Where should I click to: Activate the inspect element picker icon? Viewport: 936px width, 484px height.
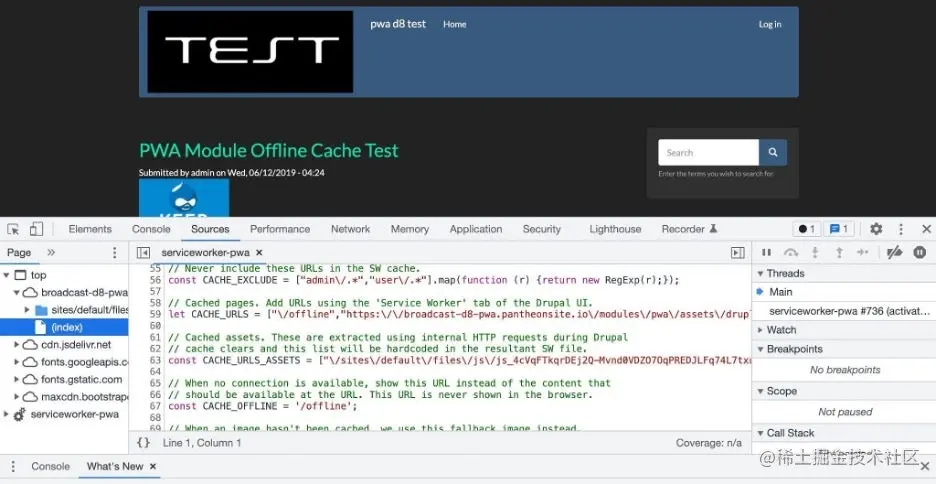point(13,229)
